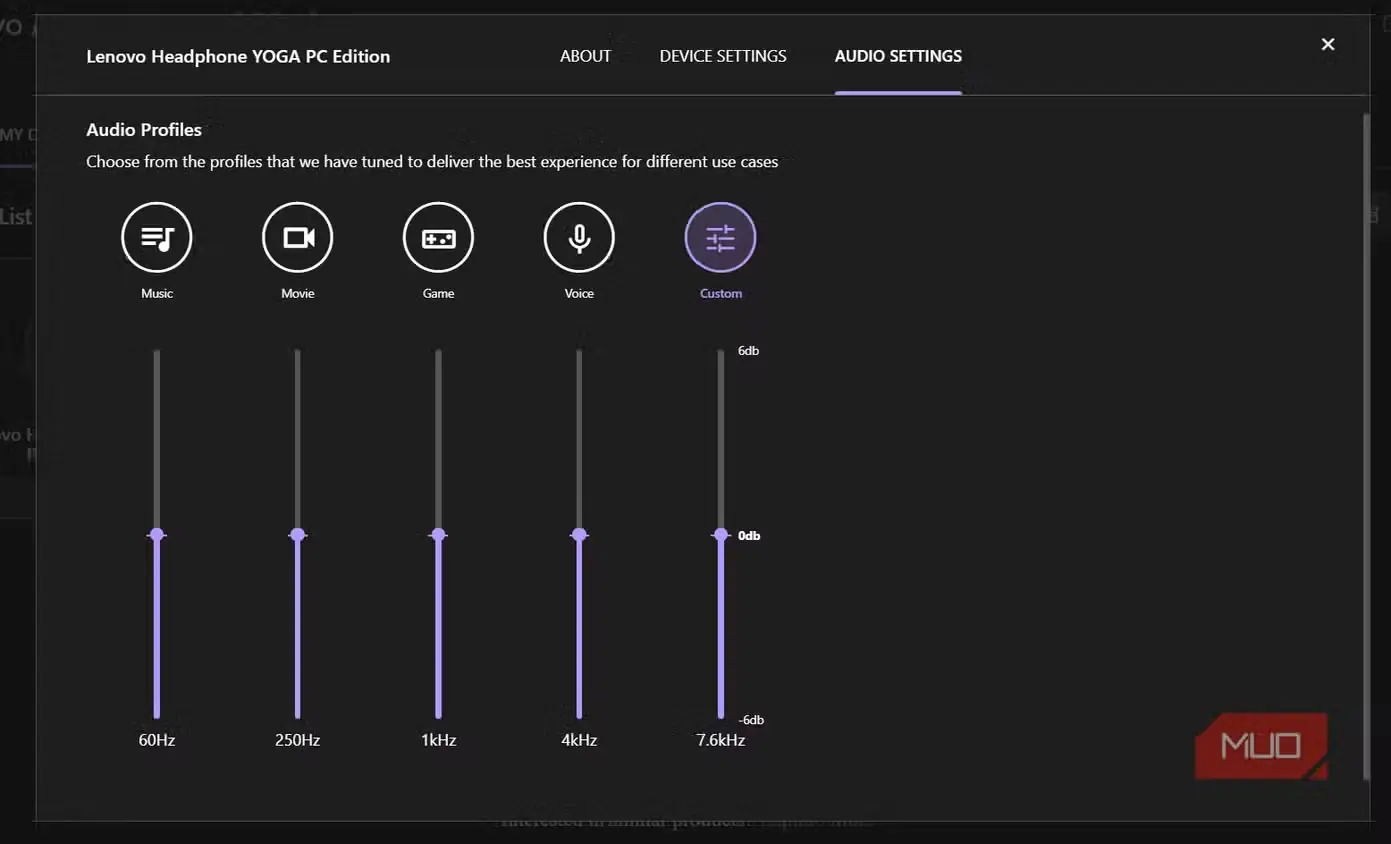
Task: Choose the Movie profile camera icon
Action: click(298, 237)
